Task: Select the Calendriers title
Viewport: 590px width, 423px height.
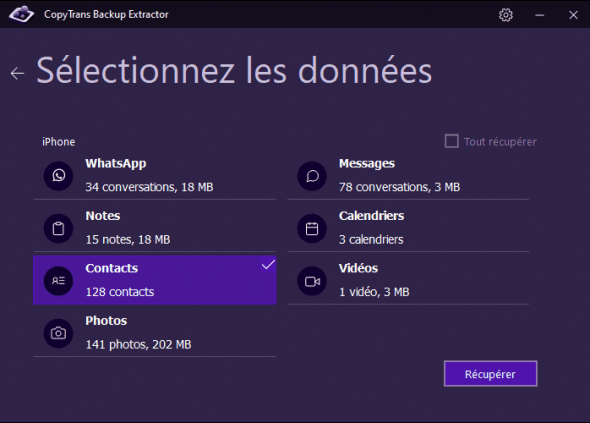Action: pyautogui.click(x=371, y=216)
